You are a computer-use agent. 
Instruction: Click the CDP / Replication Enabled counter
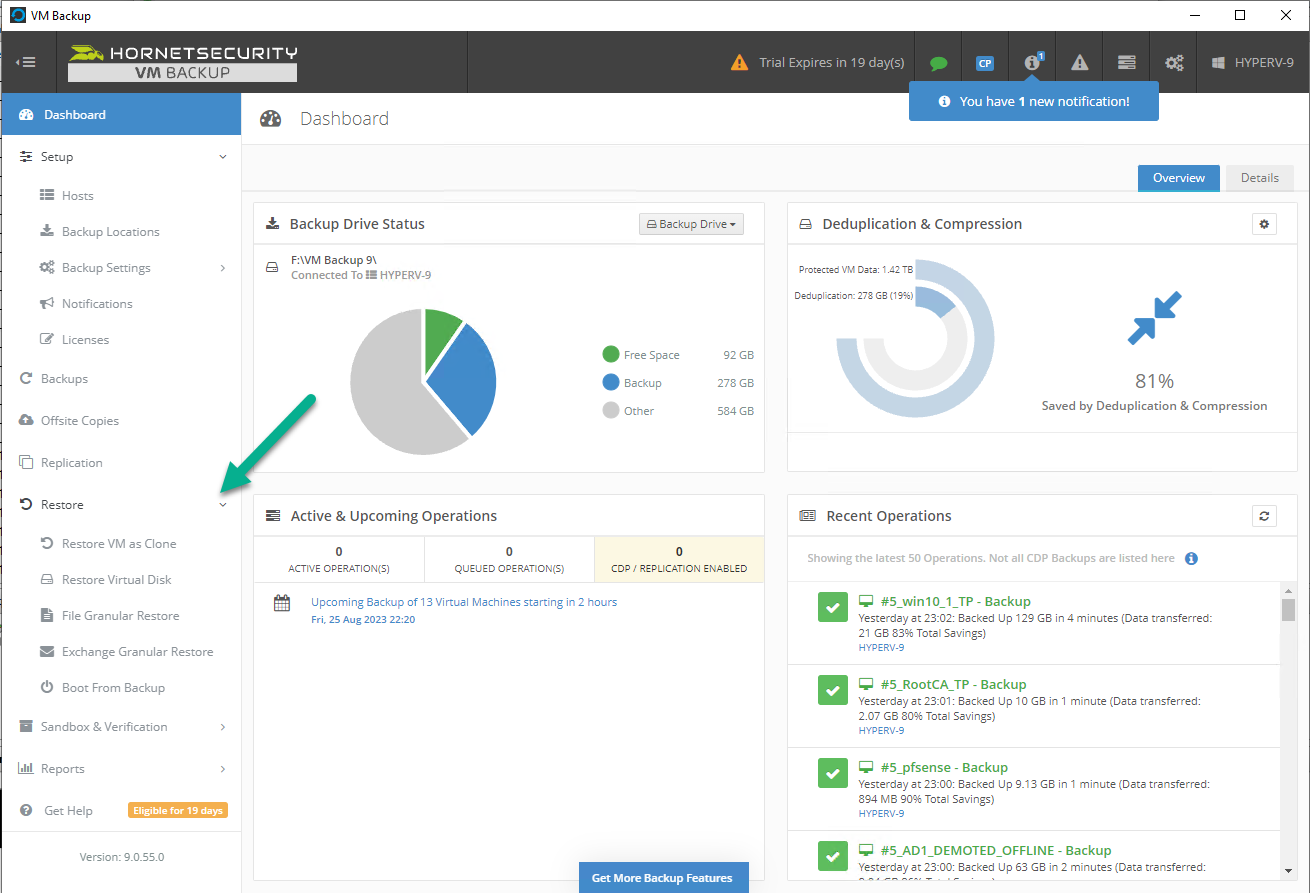tap(679, 560)
